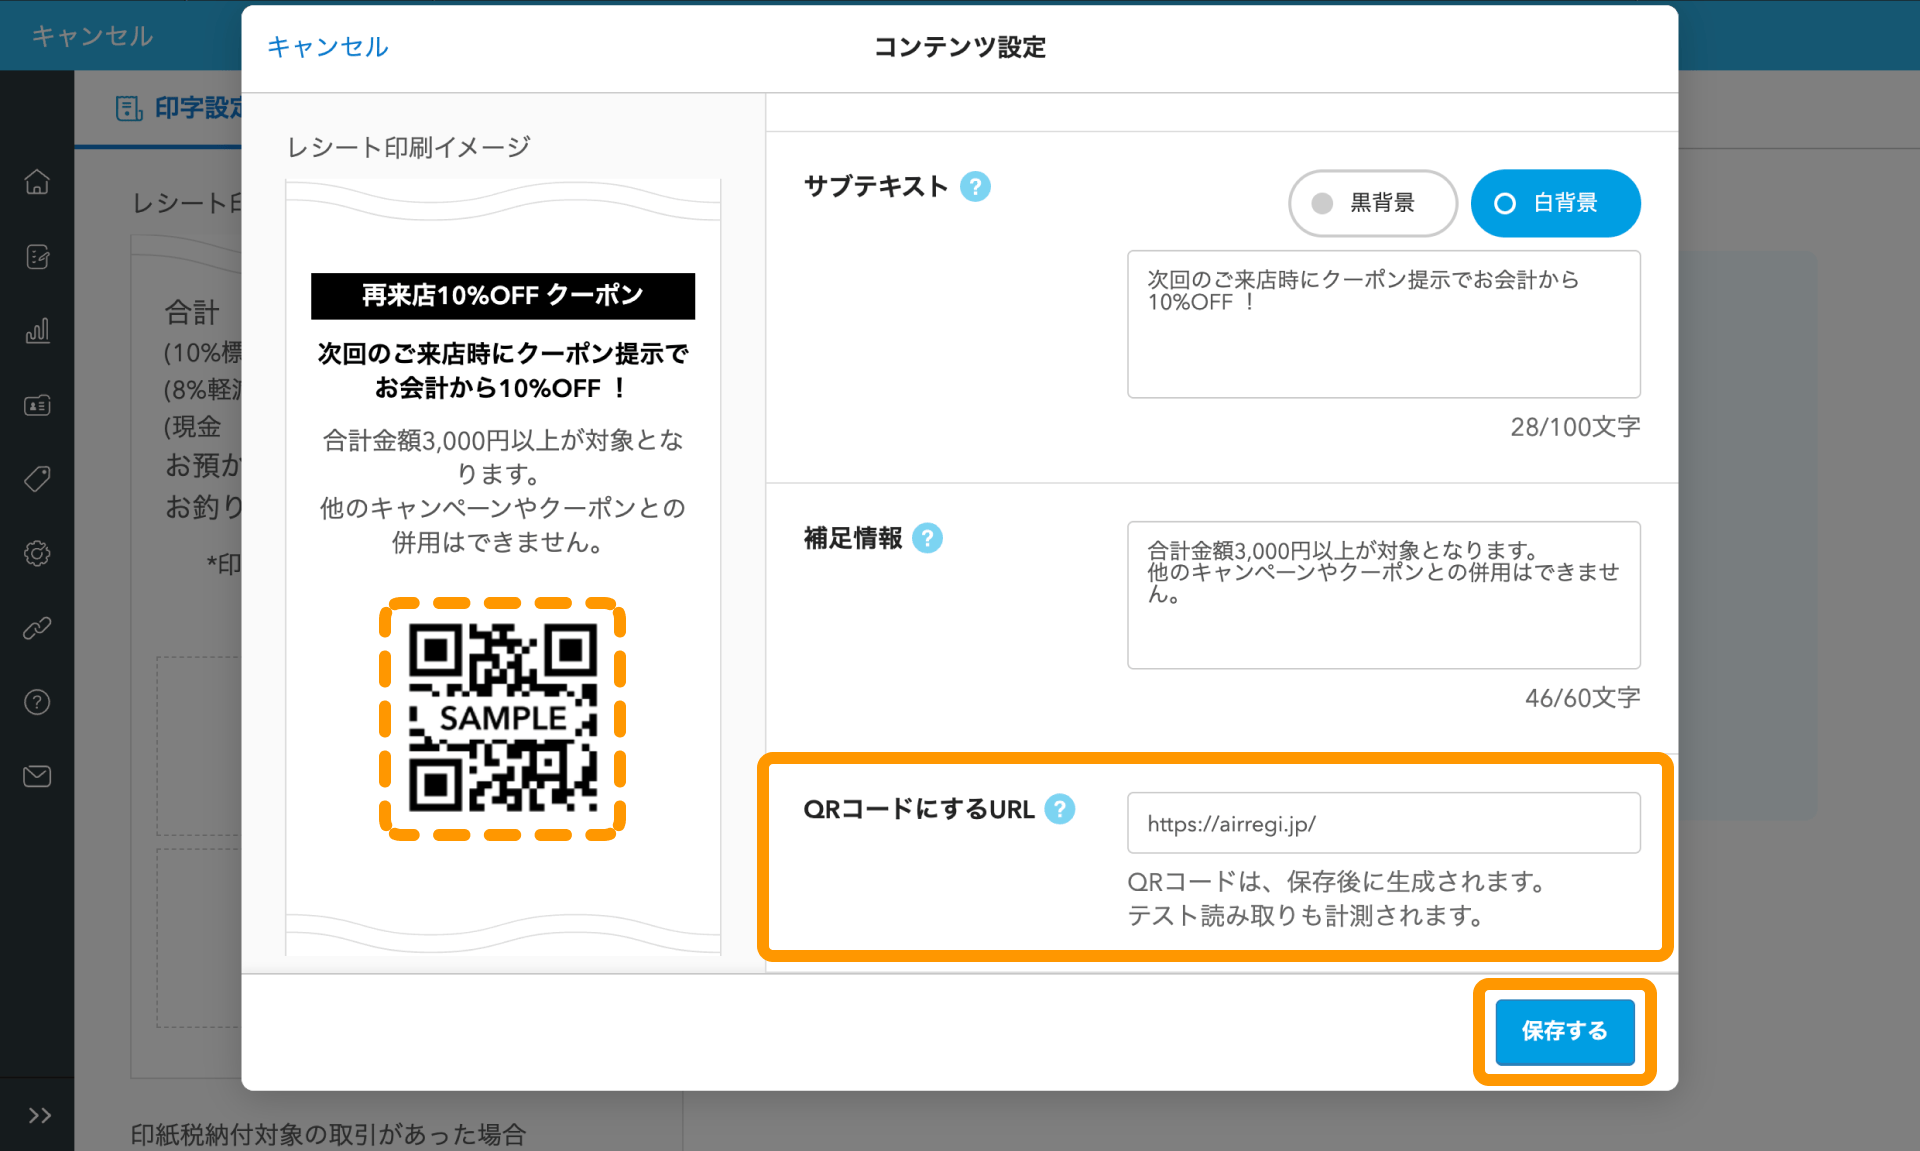Click 印紙税納付対象の取引があった場合 in background
This screenshot has width=1920, height=1151.
(x=328, y=1135)
